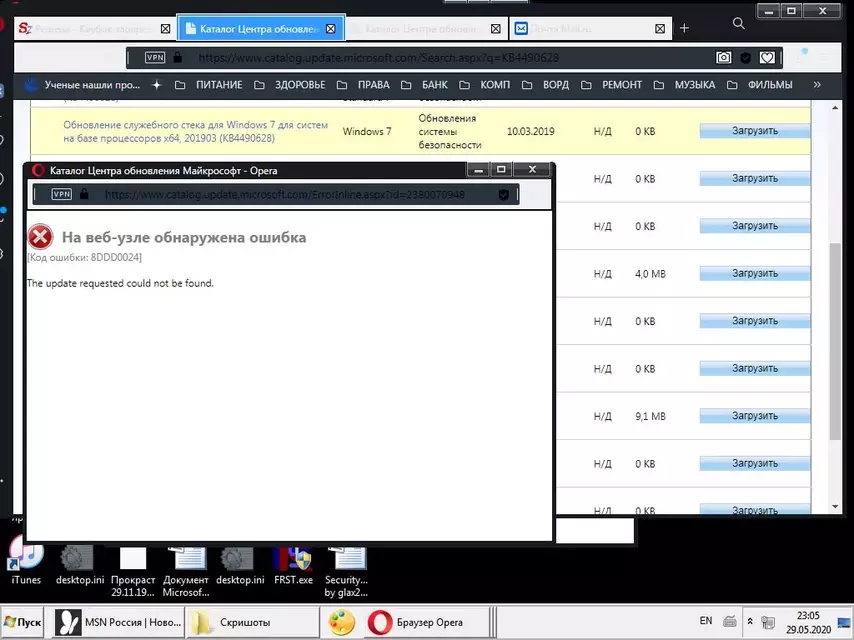The height and width of the screenshot is (640, 854).
Task: Switch to MSN Россия taskbar window
Action: pyautogui.click(x=119, y=622)
